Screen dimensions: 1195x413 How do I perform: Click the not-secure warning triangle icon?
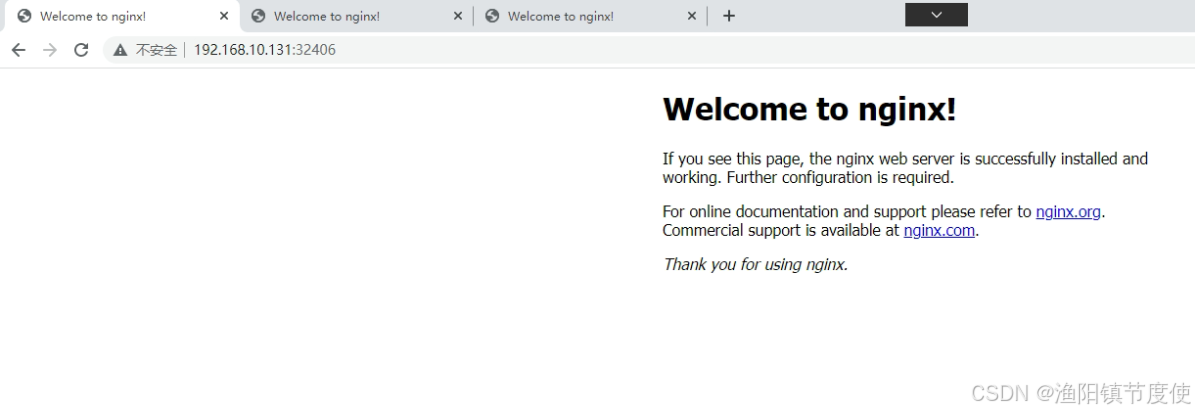click(120, 50)
